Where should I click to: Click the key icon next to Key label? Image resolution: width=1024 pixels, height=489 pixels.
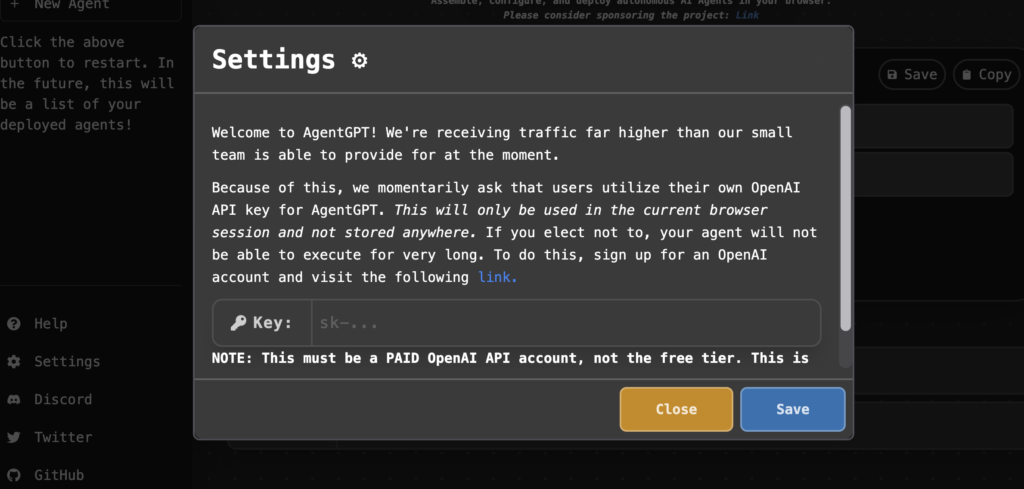(238, 323)
